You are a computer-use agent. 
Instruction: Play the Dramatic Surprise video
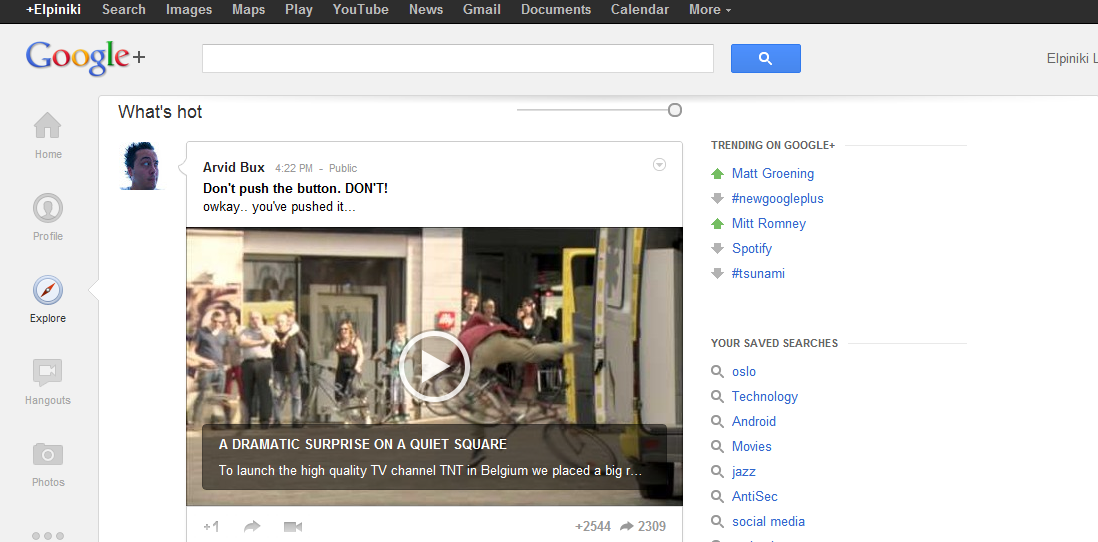(x=434, y=366)
